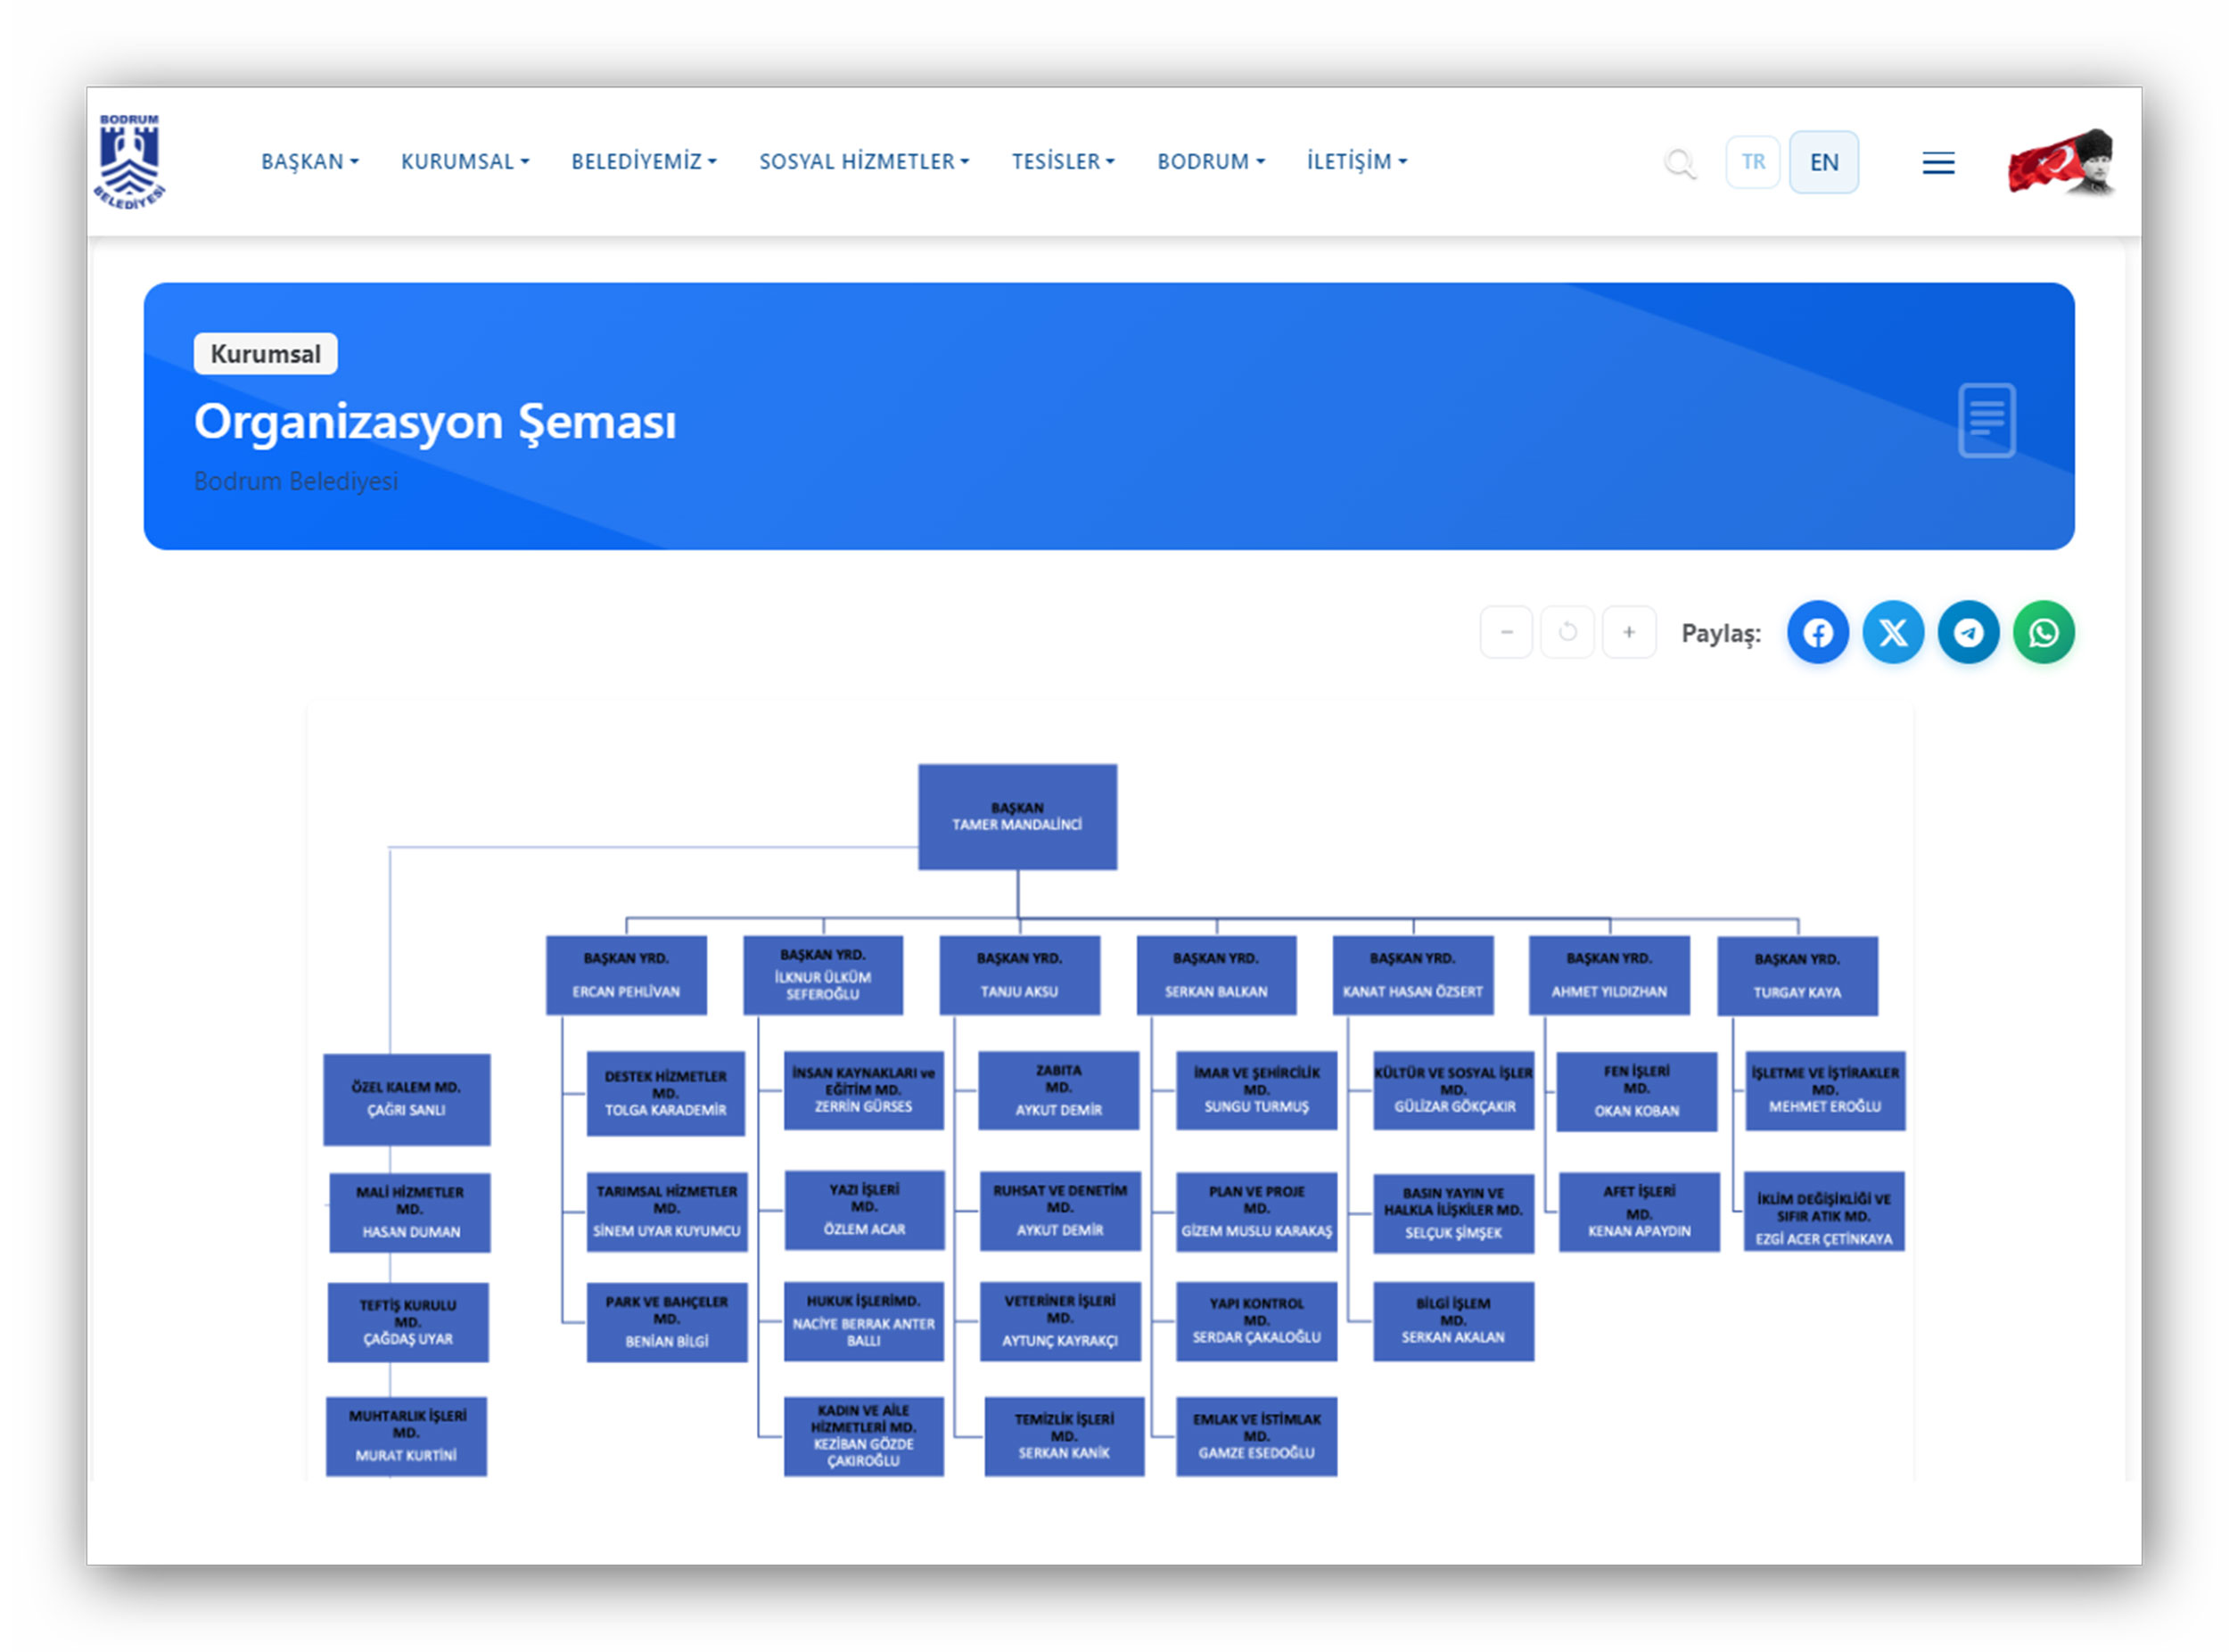Switch language to TR
2229x1652 pixels.
point(1752,162)
